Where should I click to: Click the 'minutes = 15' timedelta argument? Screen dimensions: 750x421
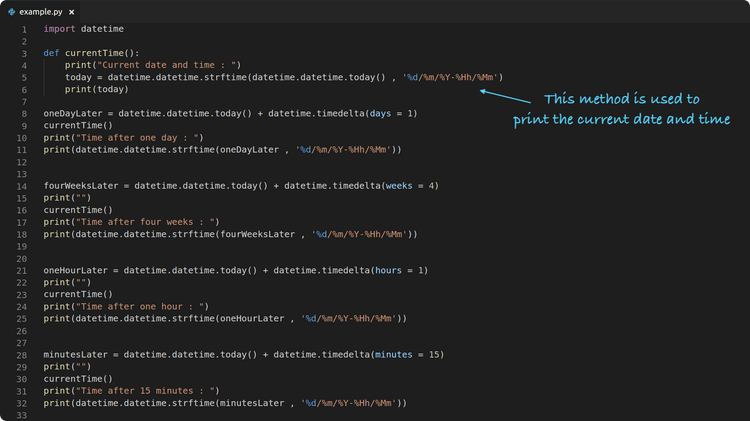[x=405, y=355]
